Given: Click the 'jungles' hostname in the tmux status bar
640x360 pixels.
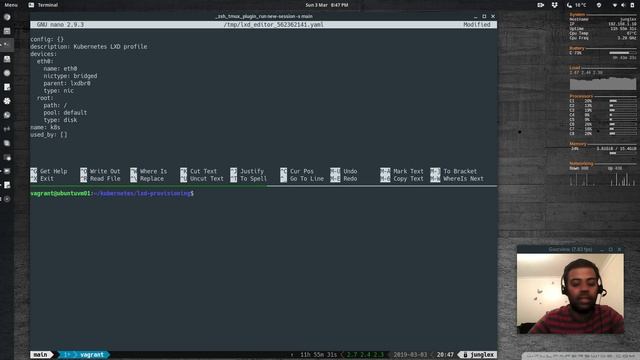Looking at the screenshot, I should tap(478, 355).
